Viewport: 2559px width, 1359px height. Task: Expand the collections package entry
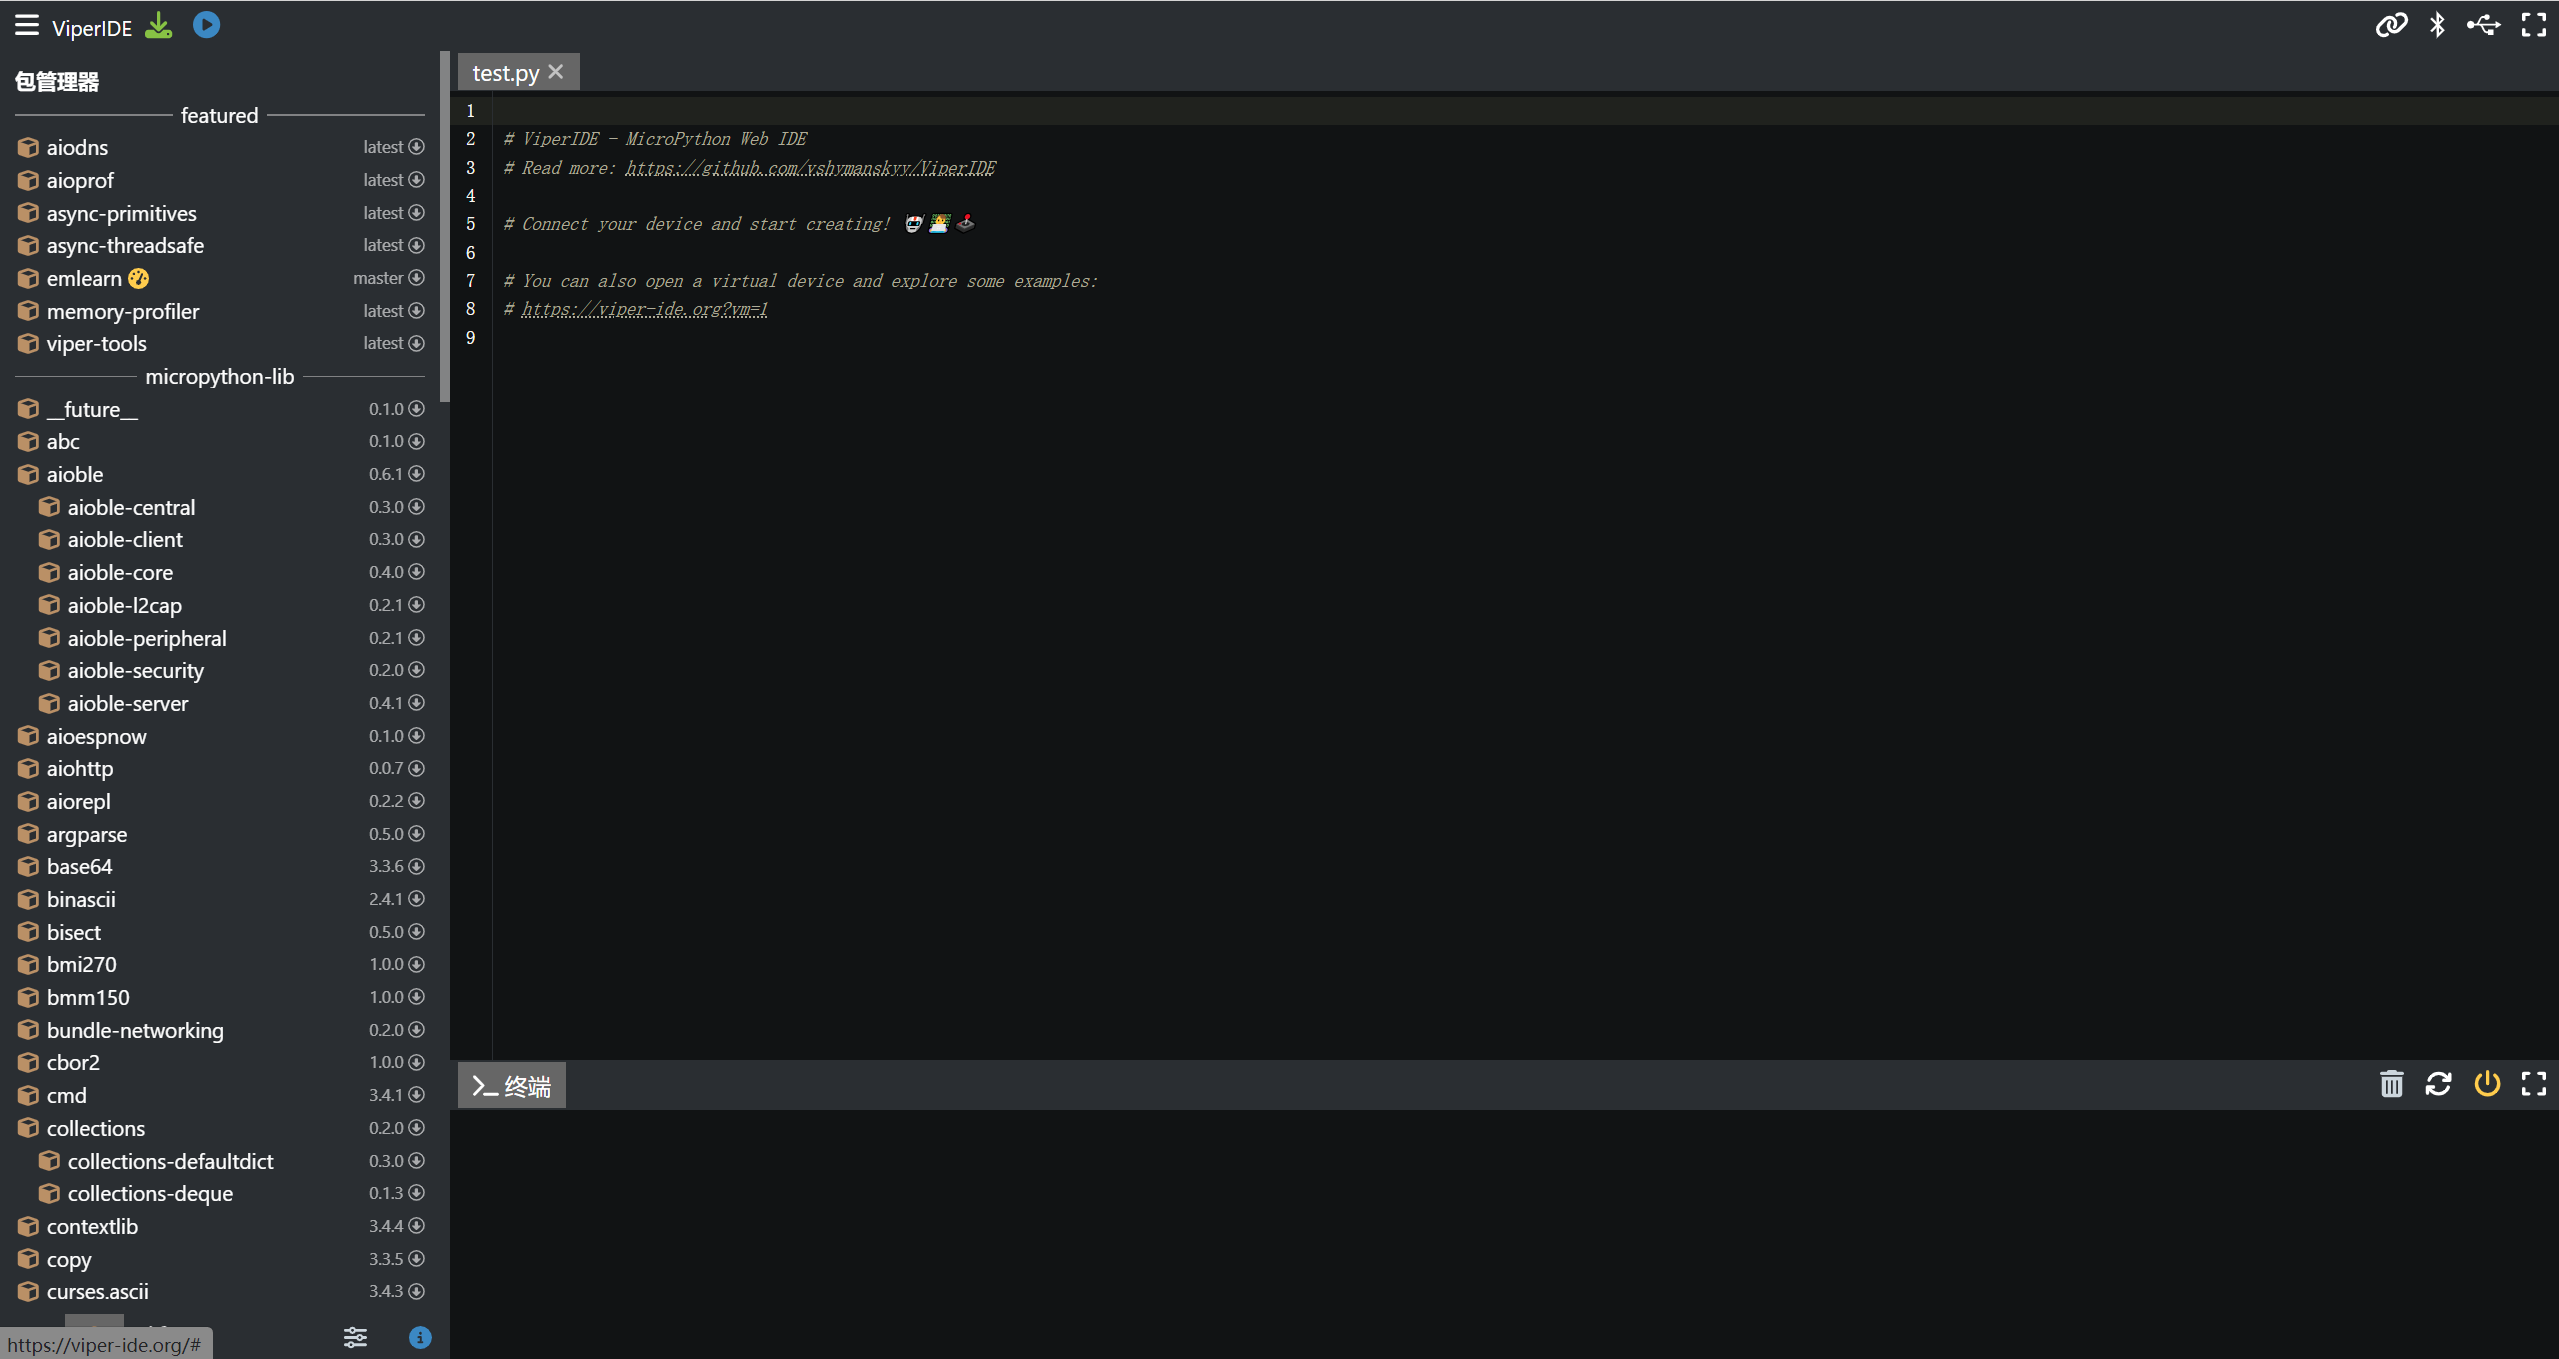(x=95, y=1128)
